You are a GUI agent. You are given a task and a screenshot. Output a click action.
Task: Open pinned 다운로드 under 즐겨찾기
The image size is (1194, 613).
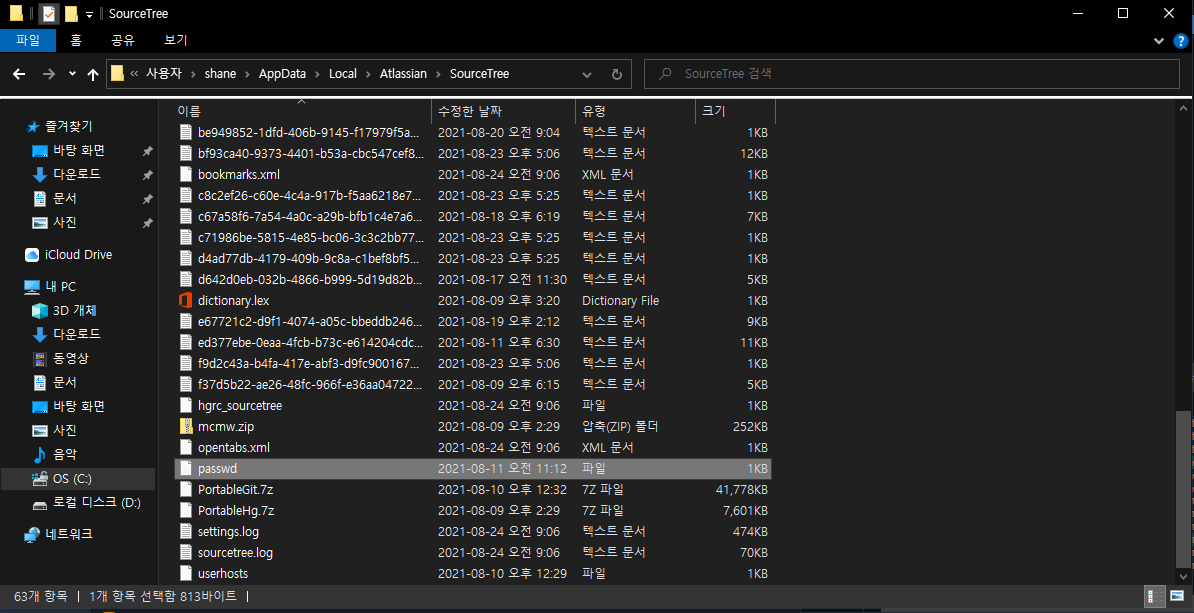click(x=76, y=174)
